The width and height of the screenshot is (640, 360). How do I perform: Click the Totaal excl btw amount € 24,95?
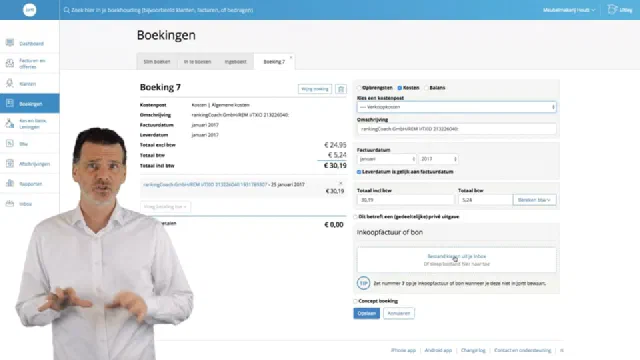[x=335, y=145]
